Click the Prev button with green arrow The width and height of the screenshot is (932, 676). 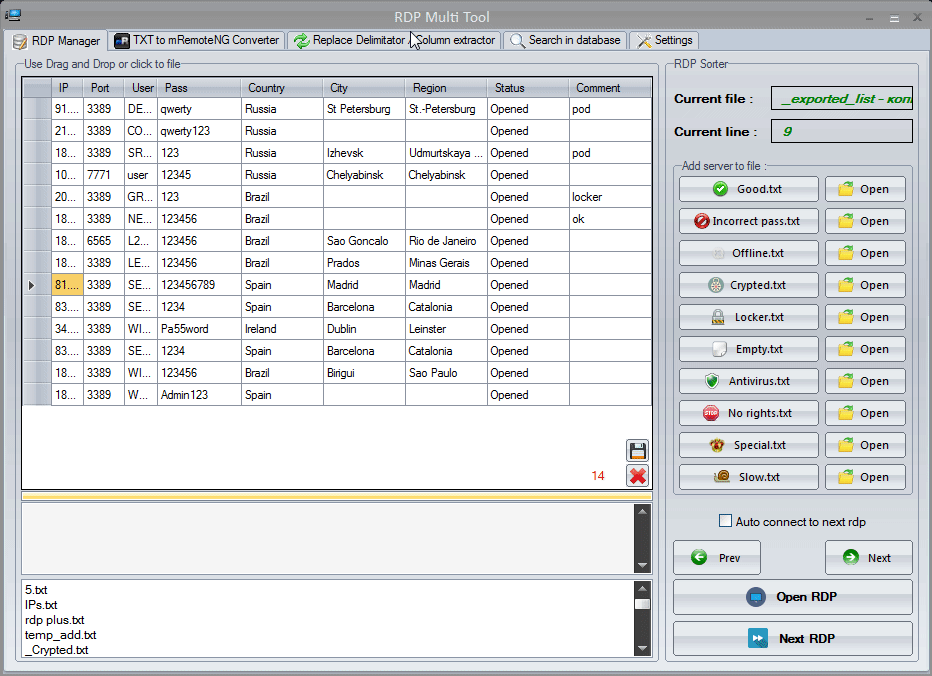[x=716, y=558]
